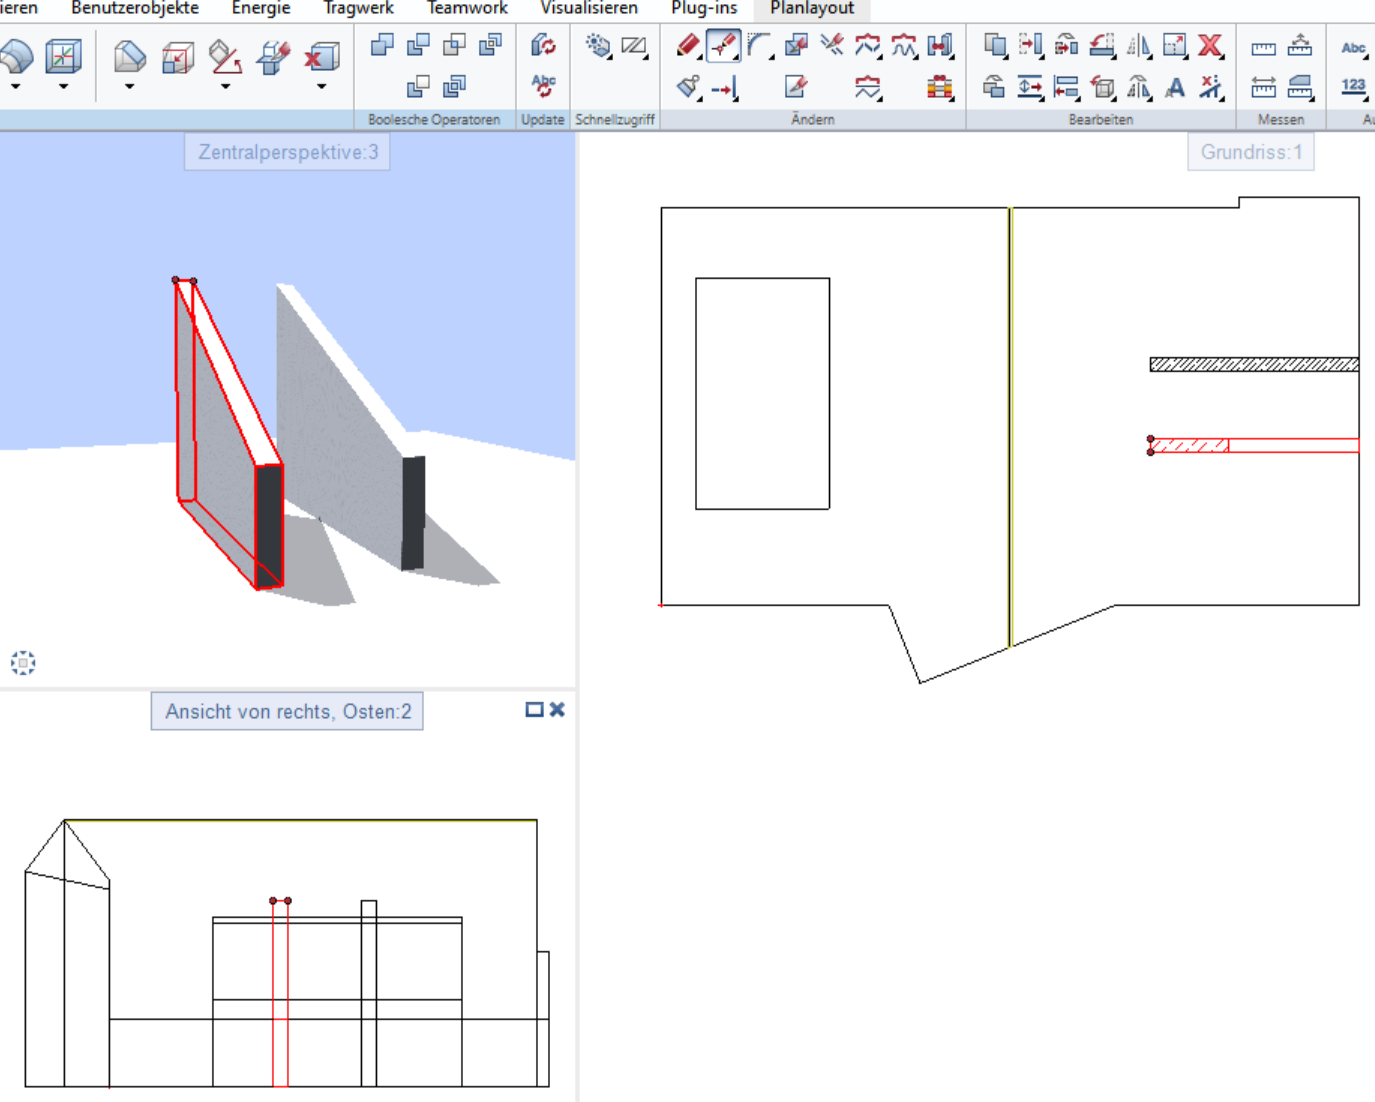The image size is (1375, 1102).
Task: Click the fillet corner tool in Ändern
Action: [x=760, y=45]
